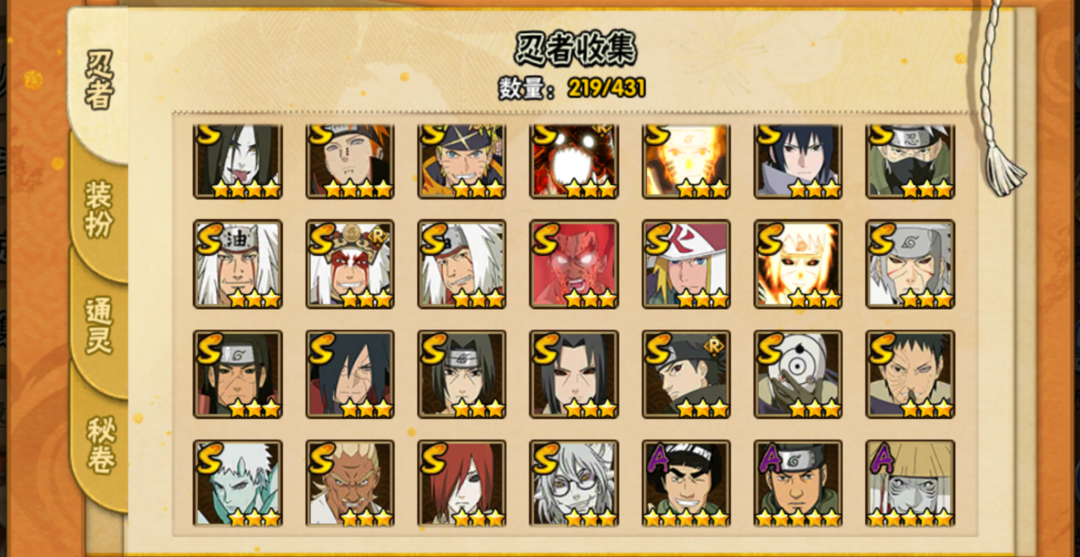Switch to the 通灵 tab
The width and height of the screenshot is (1080, 557).
(98, 325)
